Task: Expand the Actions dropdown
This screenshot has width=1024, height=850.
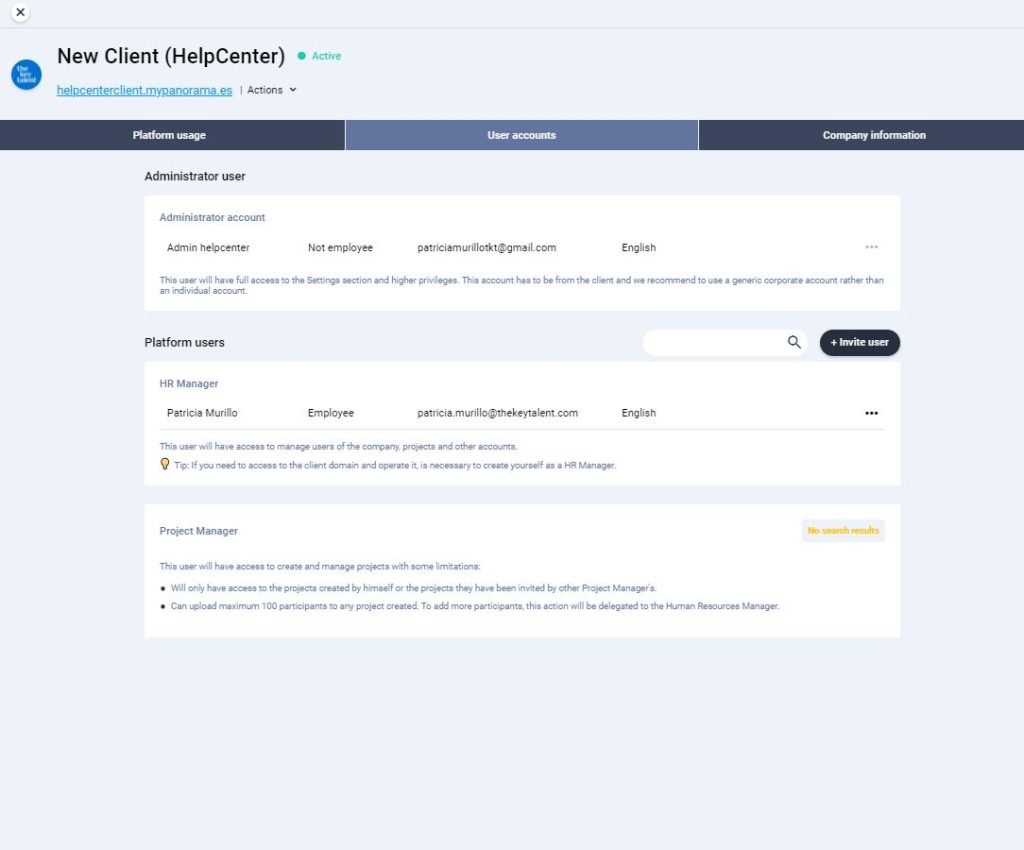Action: (x=272, y=90)
